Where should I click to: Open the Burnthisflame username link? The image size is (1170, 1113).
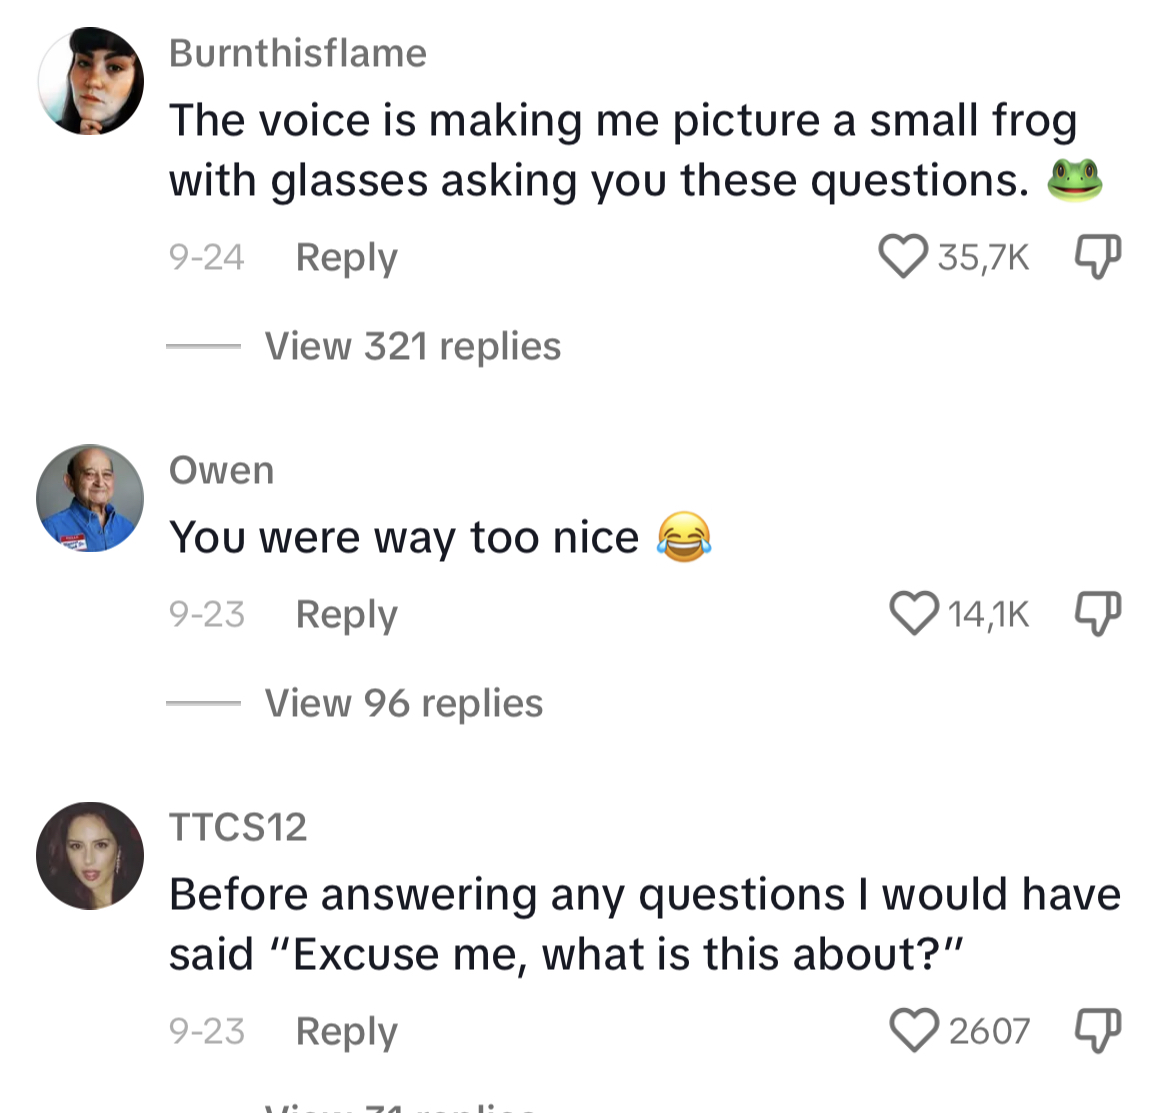coord(298,53)
